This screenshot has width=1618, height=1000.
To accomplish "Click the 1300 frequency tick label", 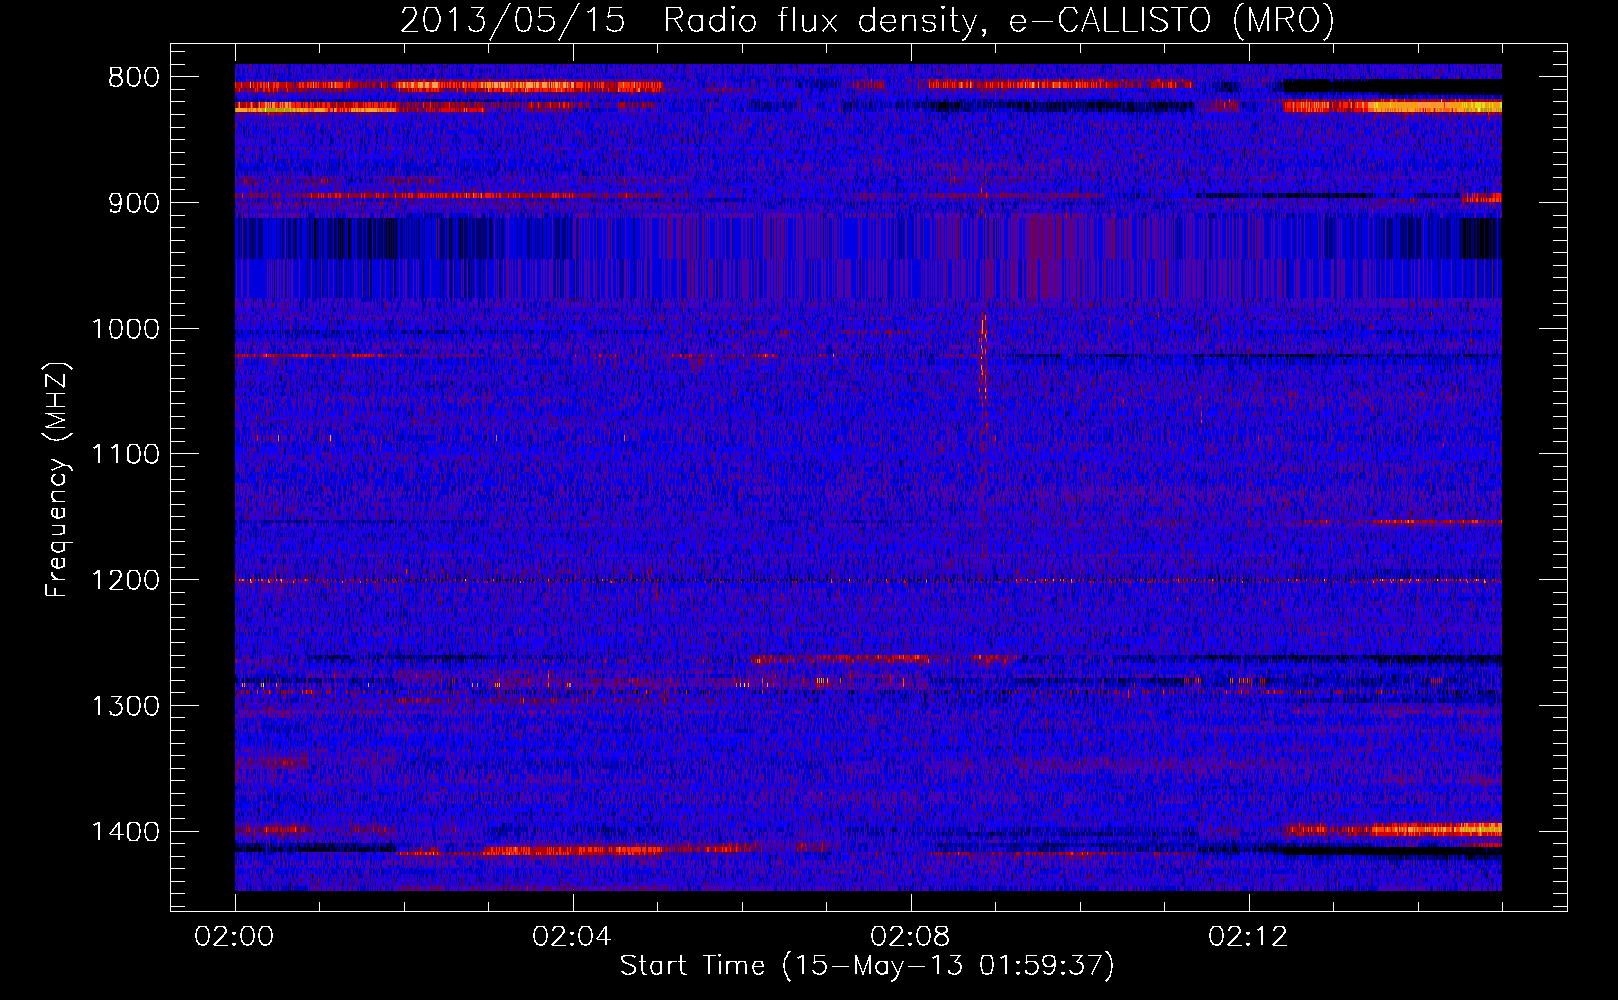I will click(125, 706).
